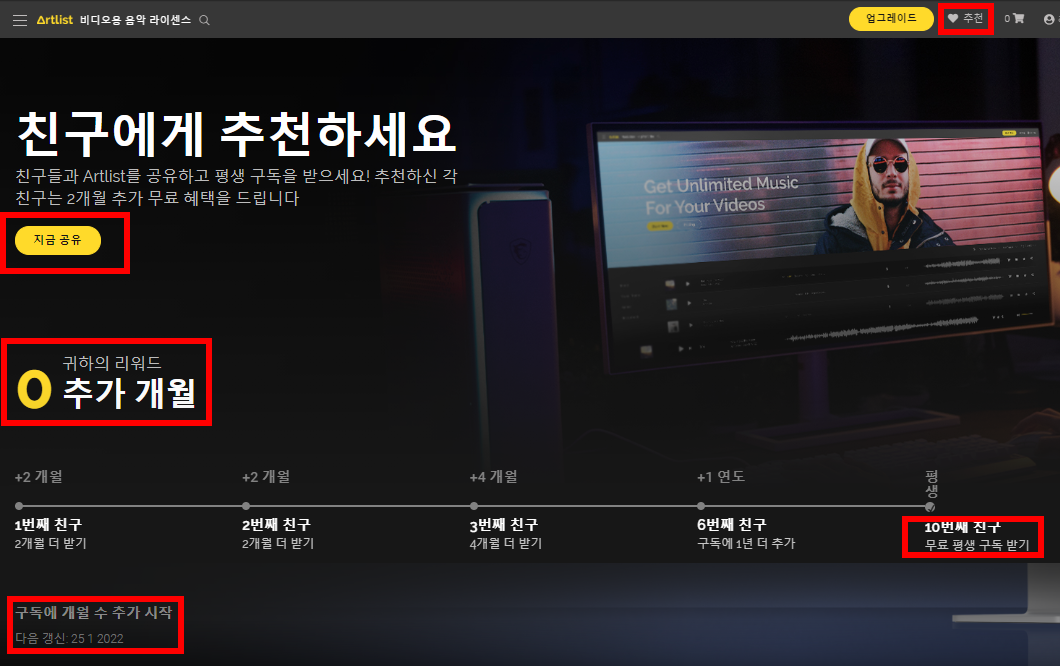1060x666 pixels.
Task: Click the 지금 공유 button
Action: click(x=58, y=240)
